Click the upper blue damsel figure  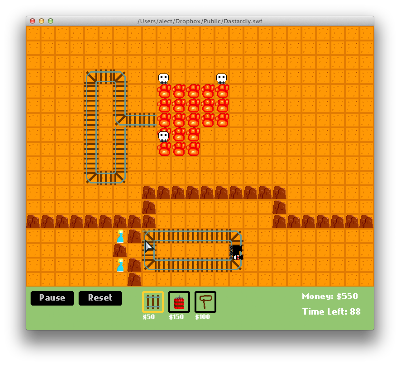(x=120, y=236)
